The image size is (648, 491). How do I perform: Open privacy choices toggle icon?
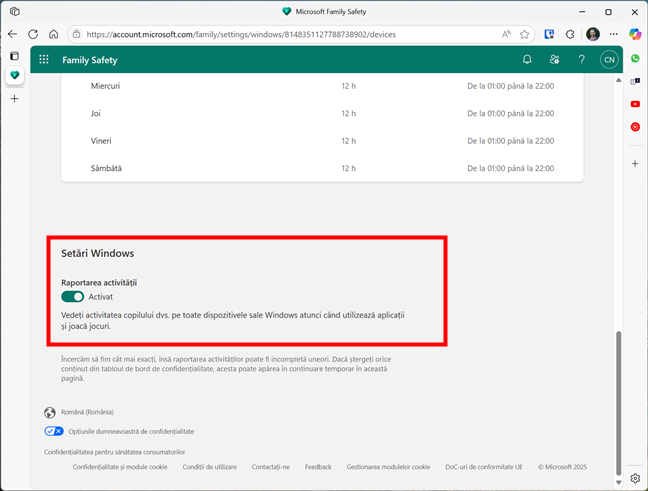[x=54, y=431]
